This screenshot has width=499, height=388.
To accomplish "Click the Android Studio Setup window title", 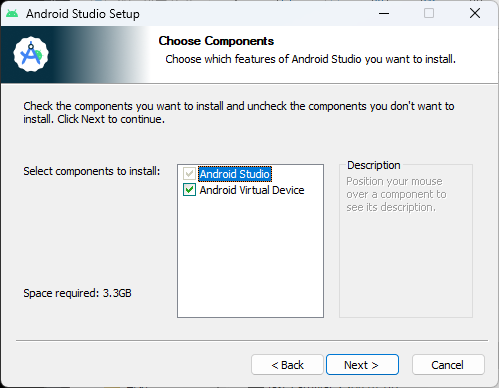I will [83, 14].
